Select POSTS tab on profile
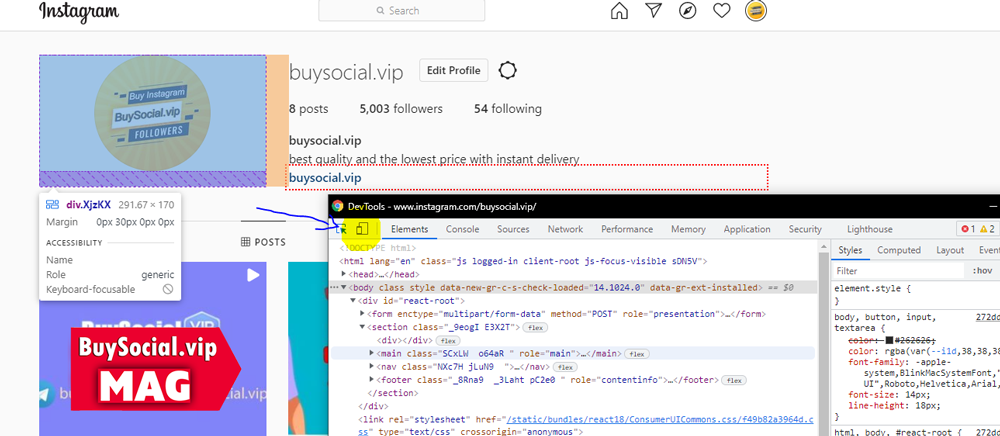Screen dimensions: 1000x436 263,242
